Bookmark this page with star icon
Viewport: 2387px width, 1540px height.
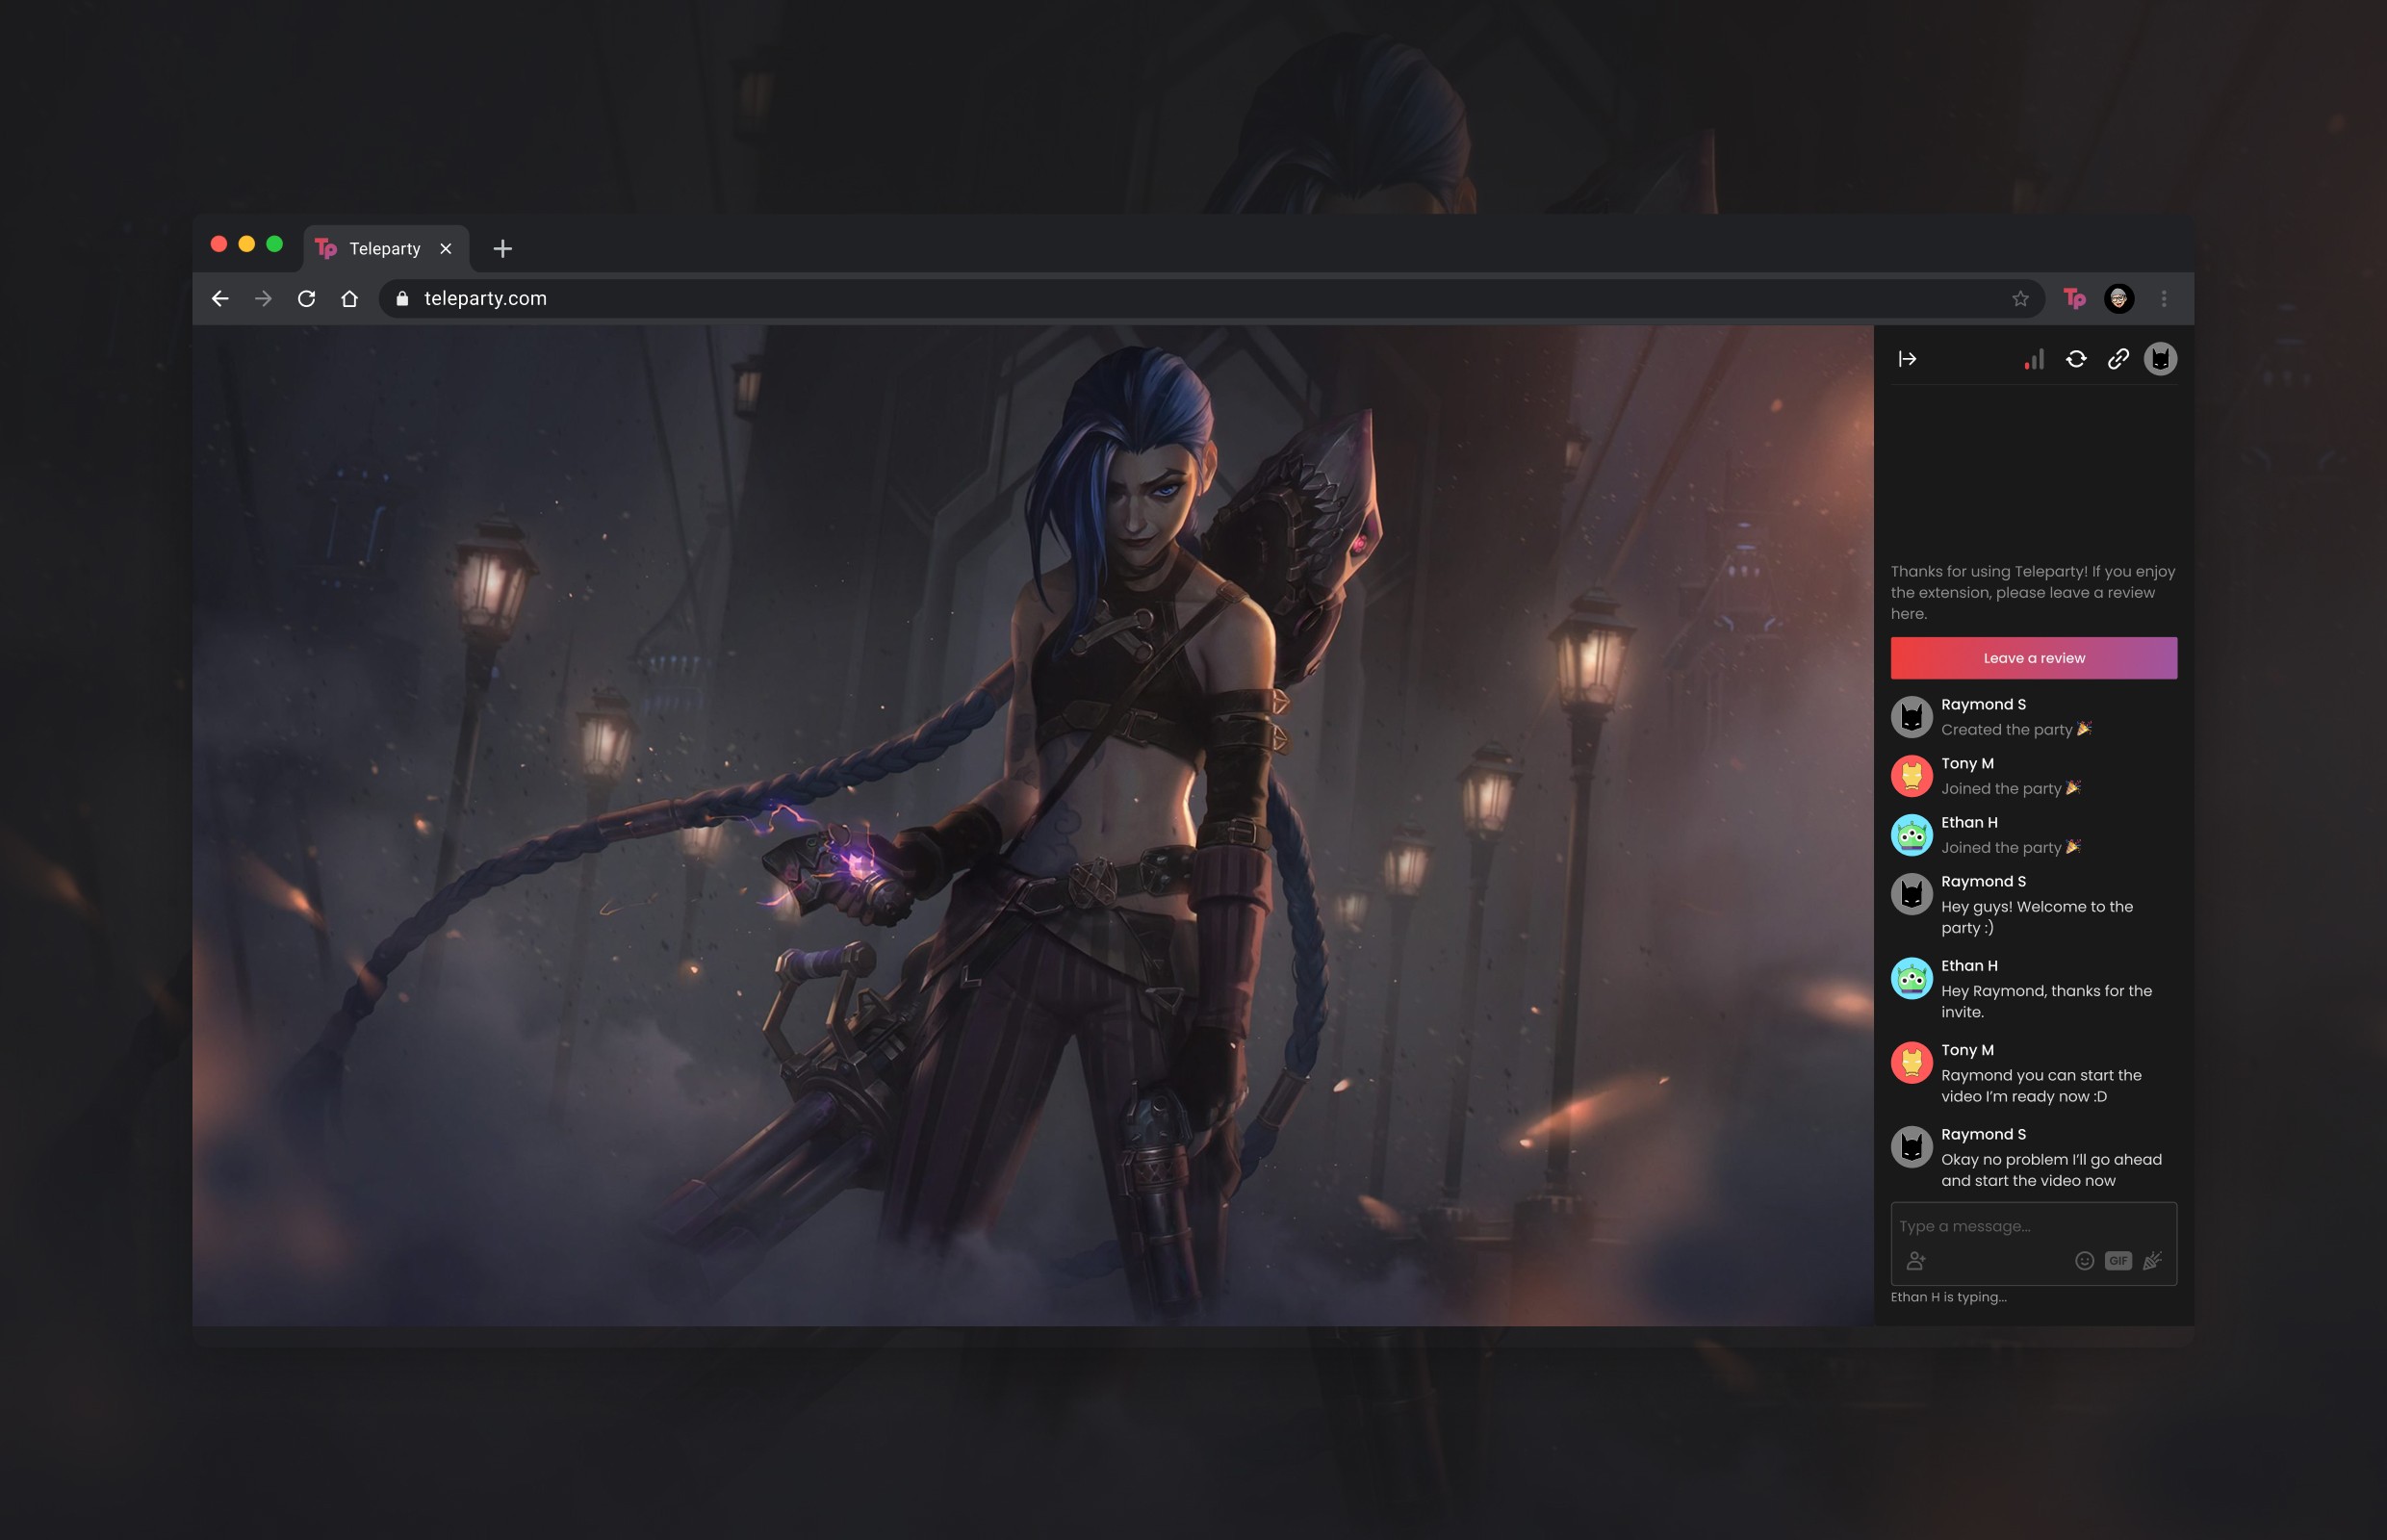(2020, 298)
